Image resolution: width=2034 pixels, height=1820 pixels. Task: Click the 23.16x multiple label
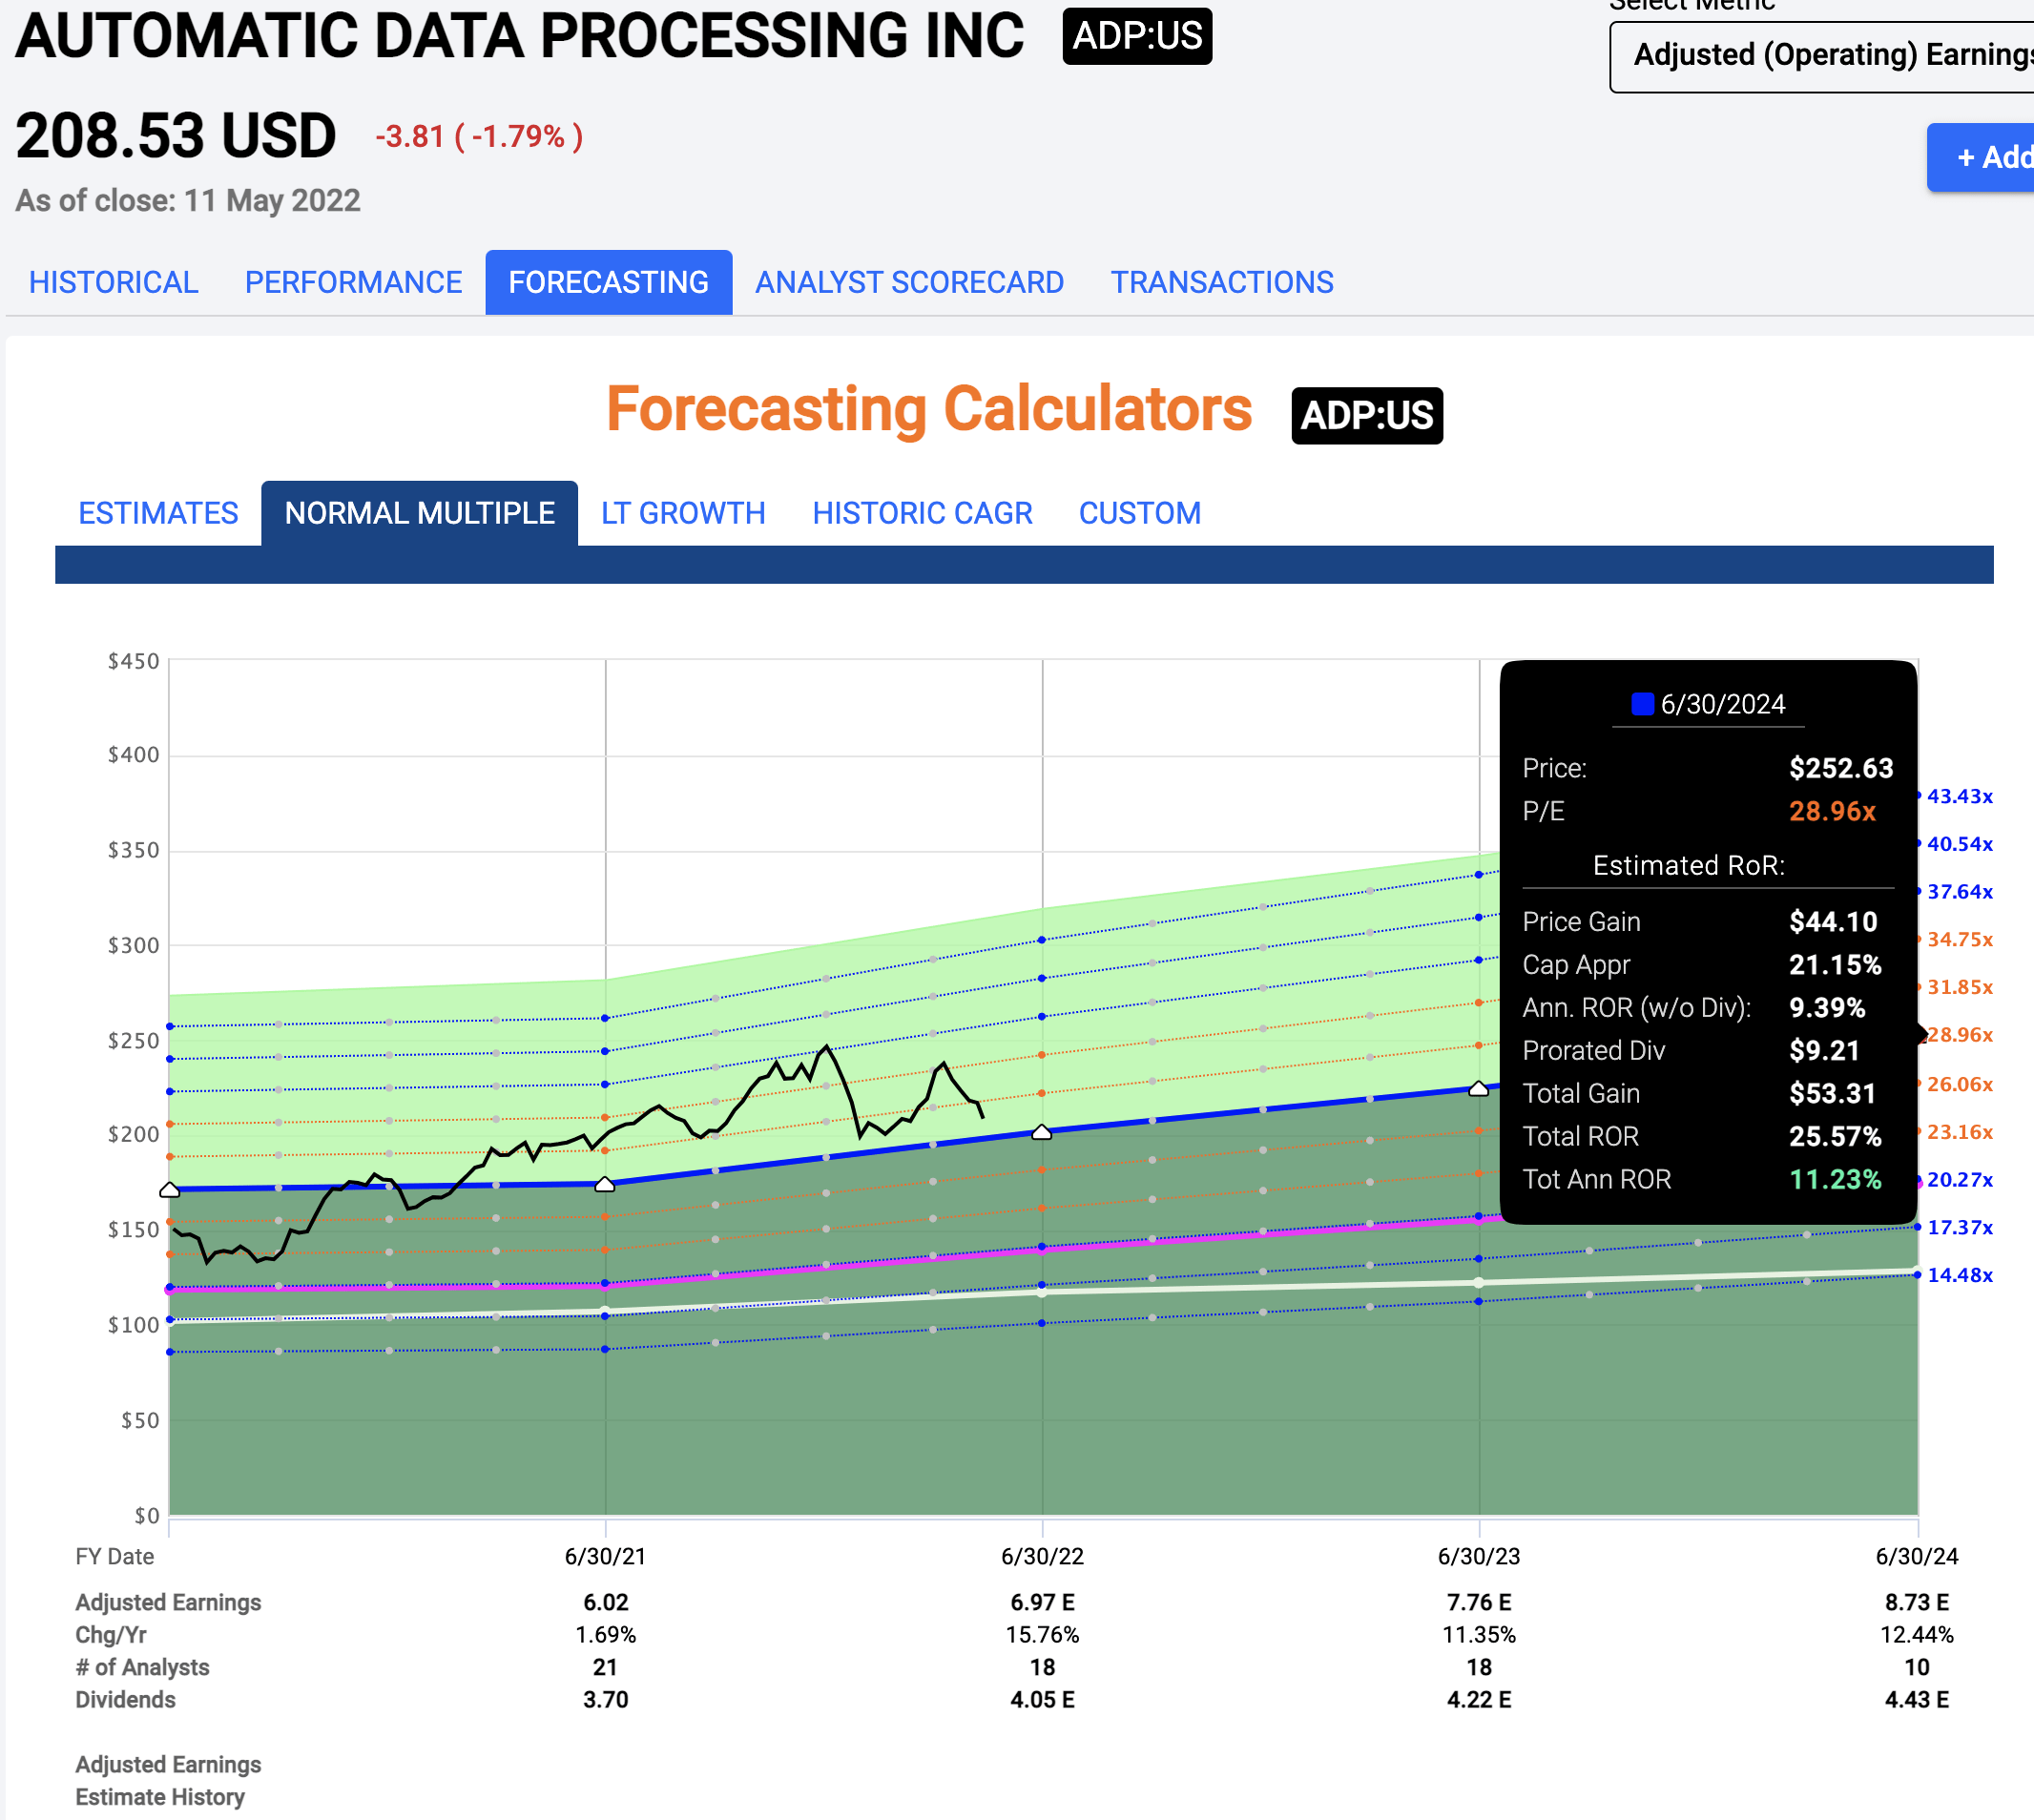coord(1960,1132)
